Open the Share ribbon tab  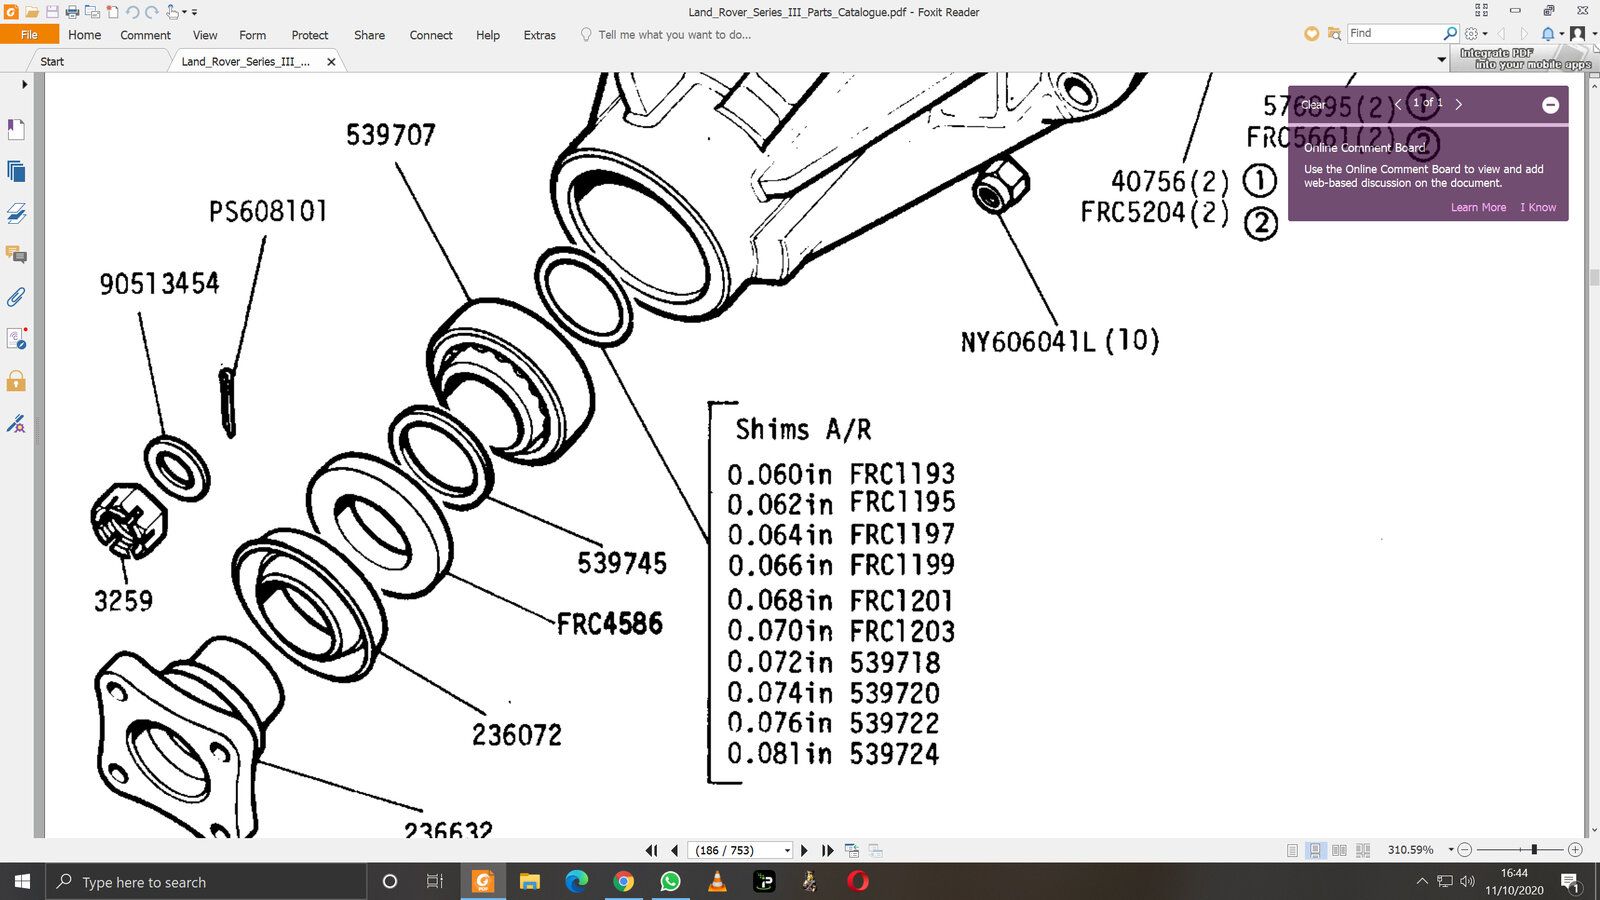[369, 34]
